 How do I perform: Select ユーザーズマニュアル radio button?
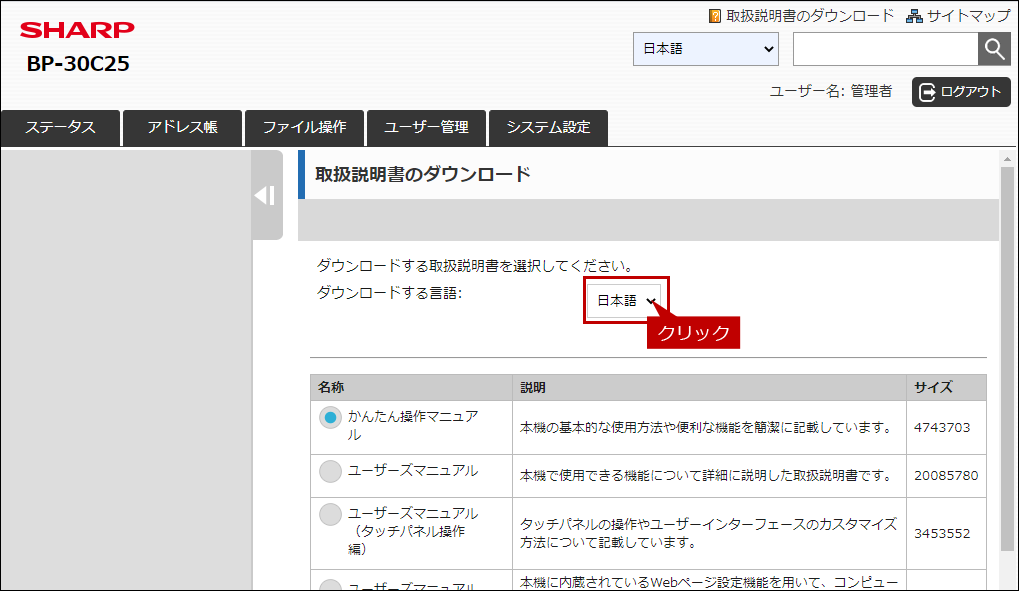point(330,471)
